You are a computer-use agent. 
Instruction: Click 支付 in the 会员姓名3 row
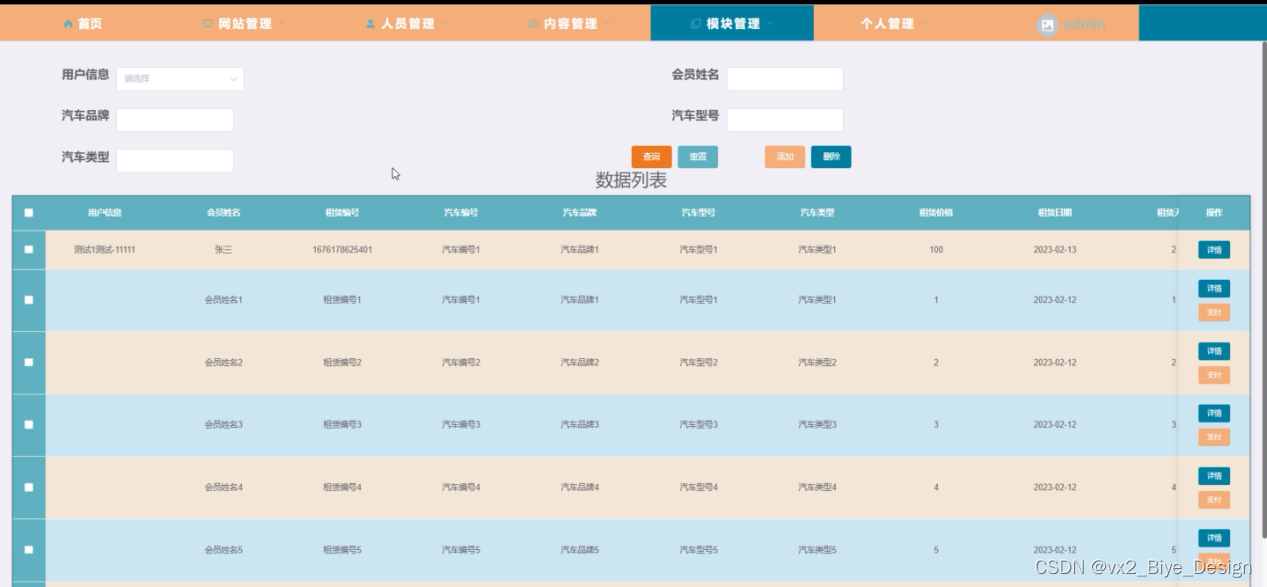point(1214,437)
